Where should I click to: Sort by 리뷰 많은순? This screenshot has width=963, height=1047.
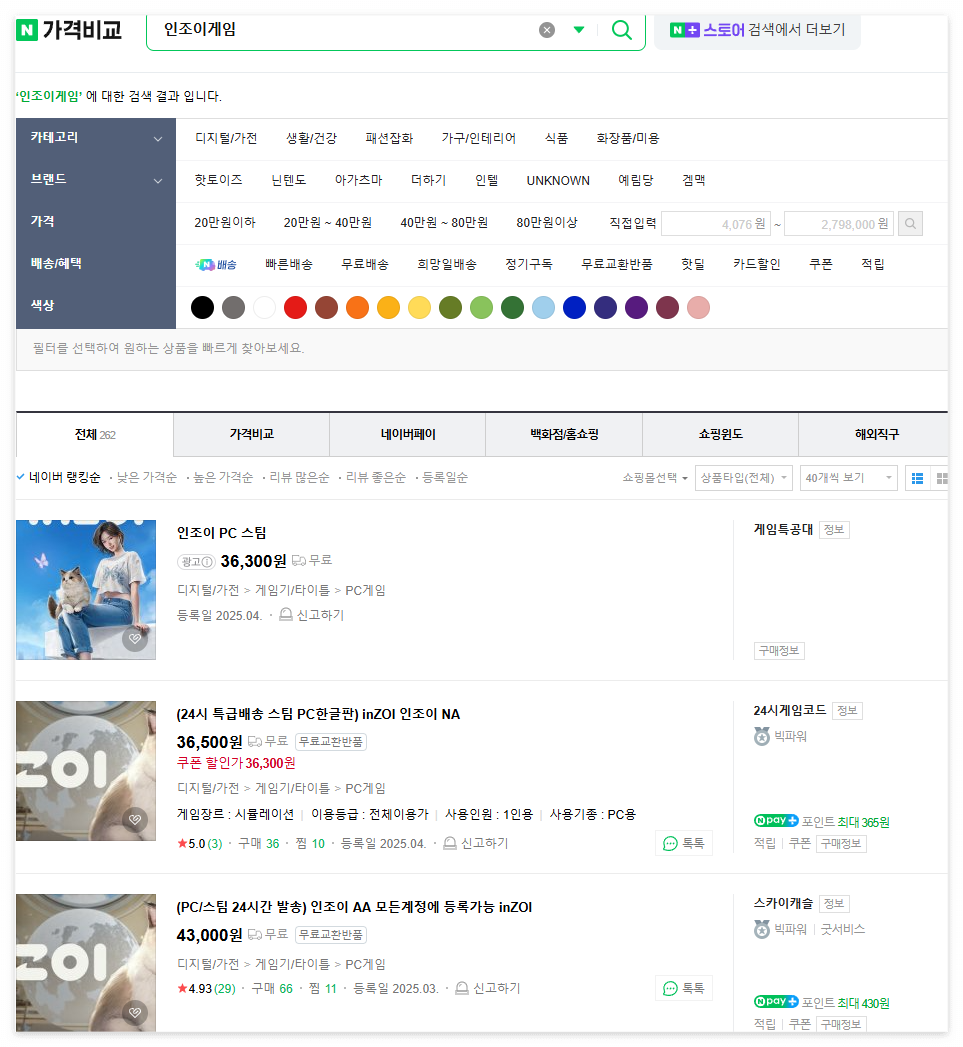point(299,477)
